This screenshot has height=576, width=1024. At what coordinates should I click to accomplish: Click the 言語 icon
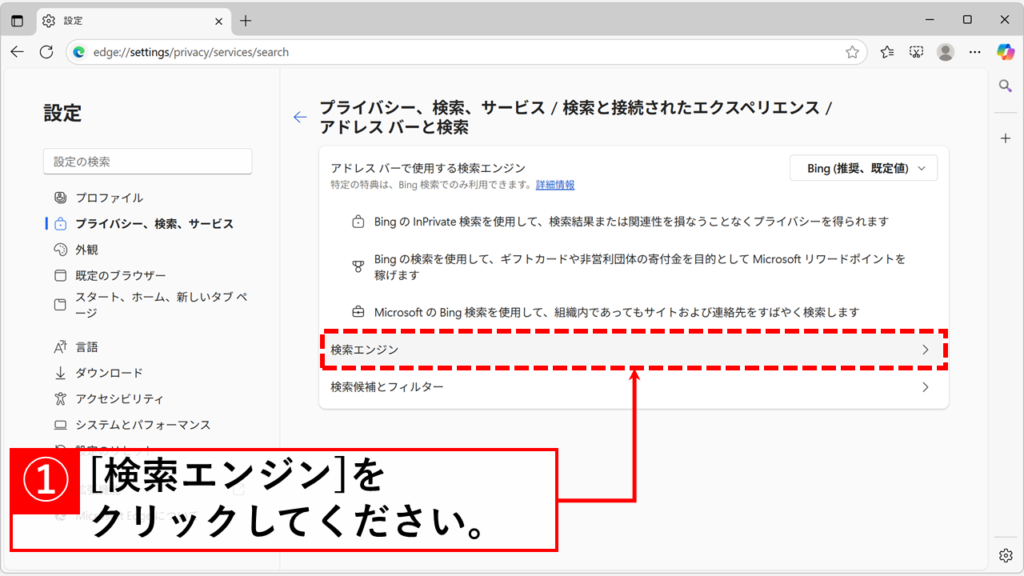[60, 347]
